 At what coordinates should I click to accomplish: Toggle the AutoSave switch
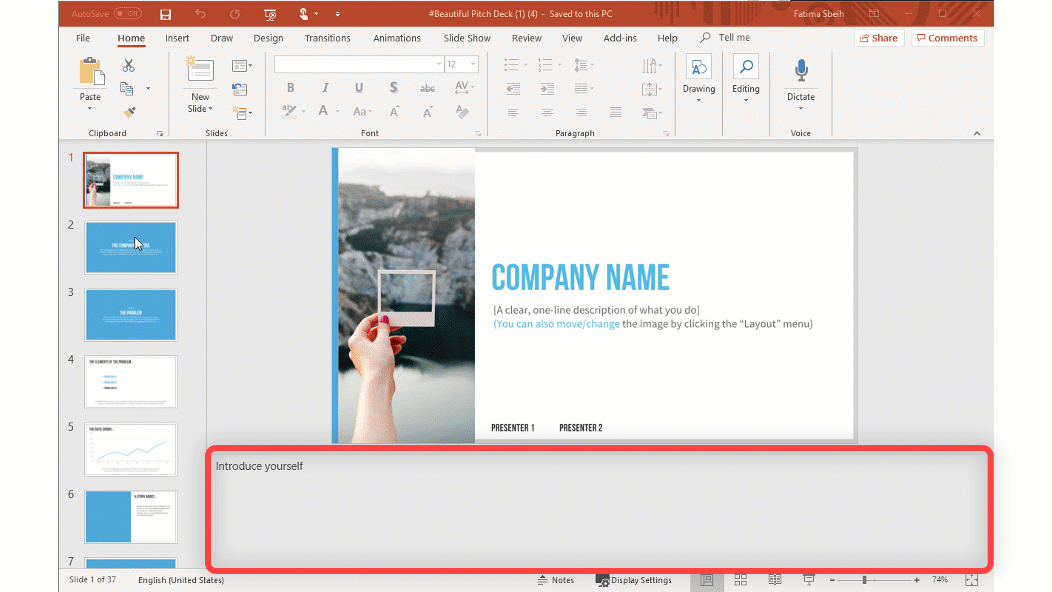click(x=127, y=14)
